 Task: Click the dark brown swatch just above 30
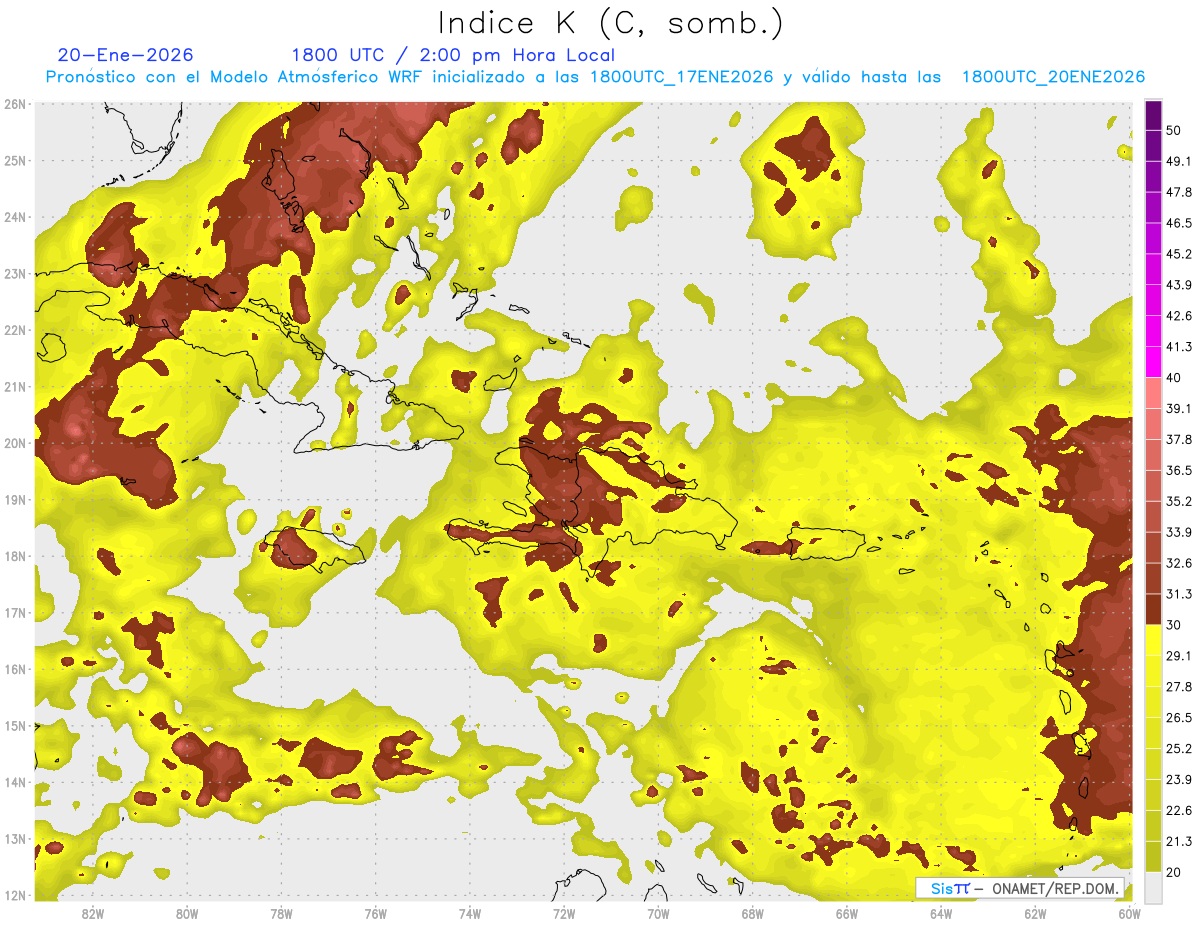click(x=1153, y=609)
